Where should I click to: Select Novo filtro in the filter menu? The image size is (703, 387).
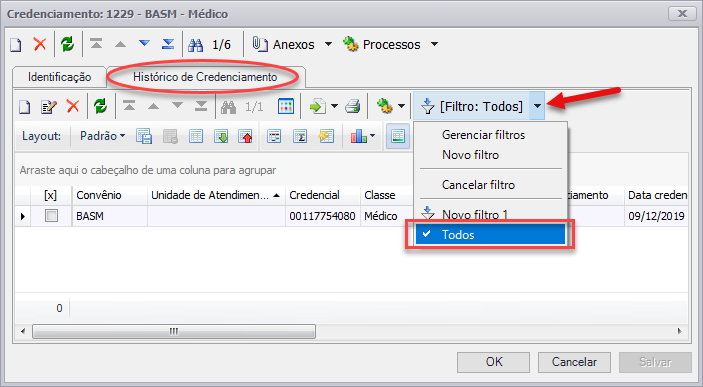pyautogui.click(x=470, y=155)
